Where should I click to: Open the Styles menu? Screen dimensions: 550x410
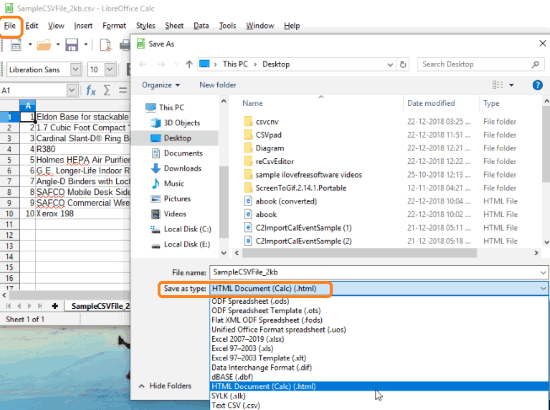pos(146,26)
